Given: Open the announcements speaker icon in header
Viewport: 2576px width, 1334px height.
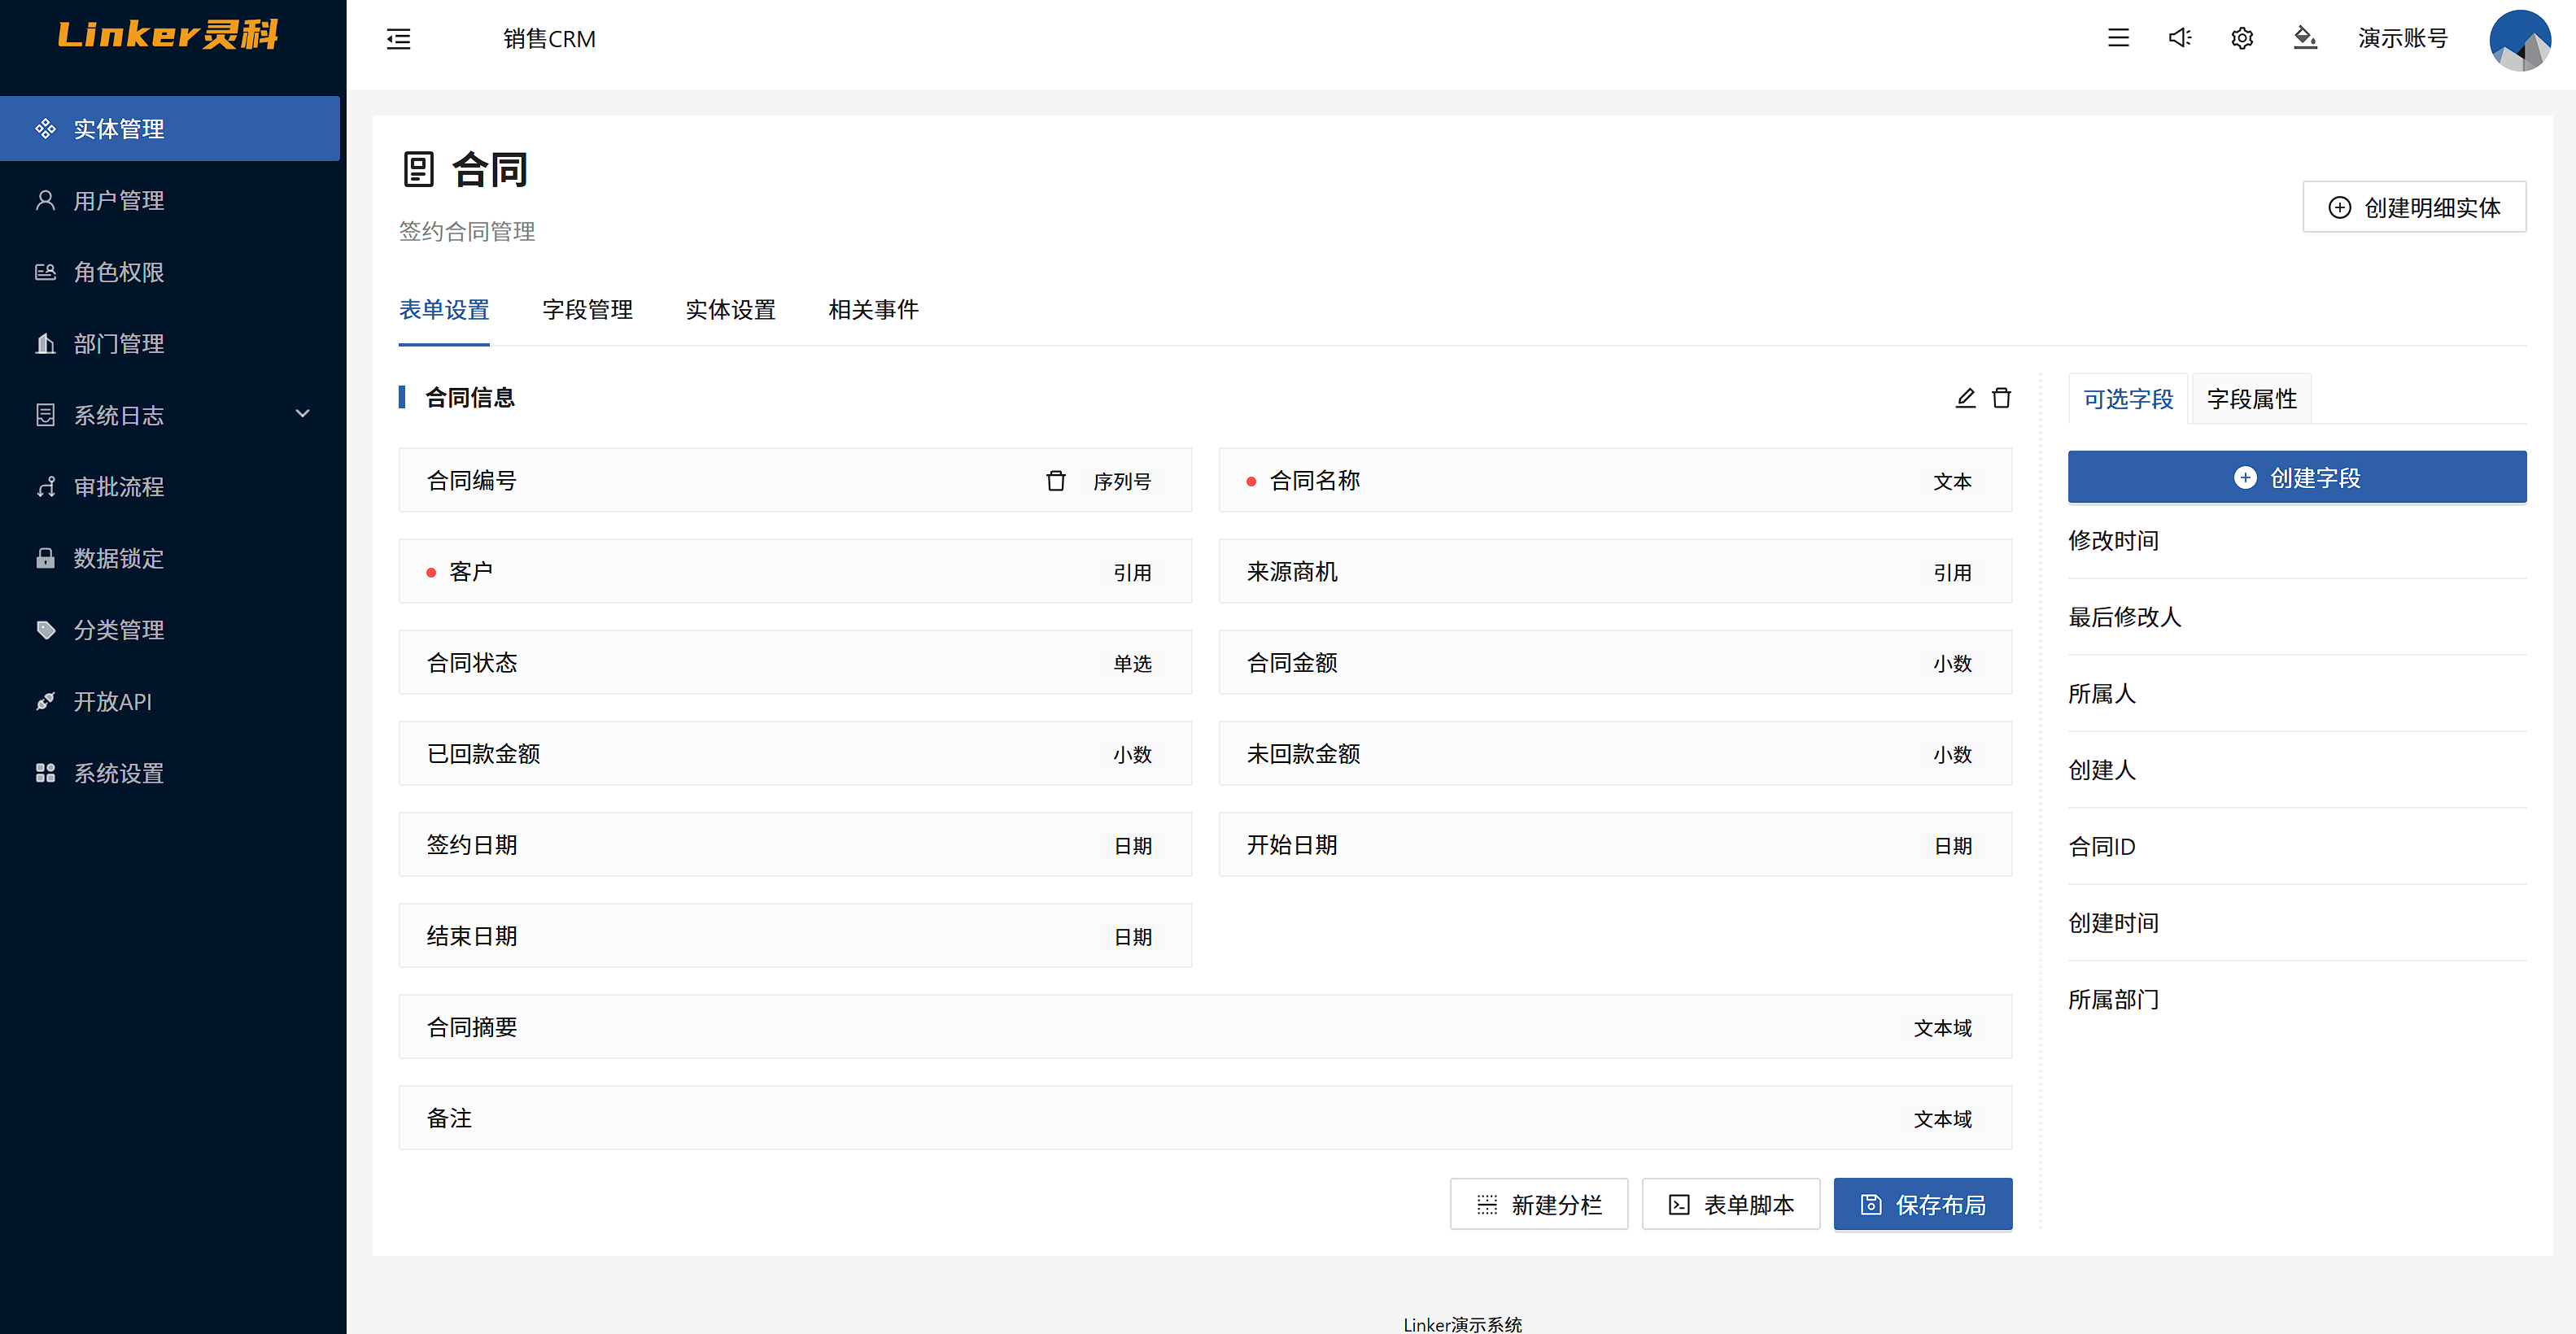Looking at the screenshot, I should click(x=2180, y=38).
